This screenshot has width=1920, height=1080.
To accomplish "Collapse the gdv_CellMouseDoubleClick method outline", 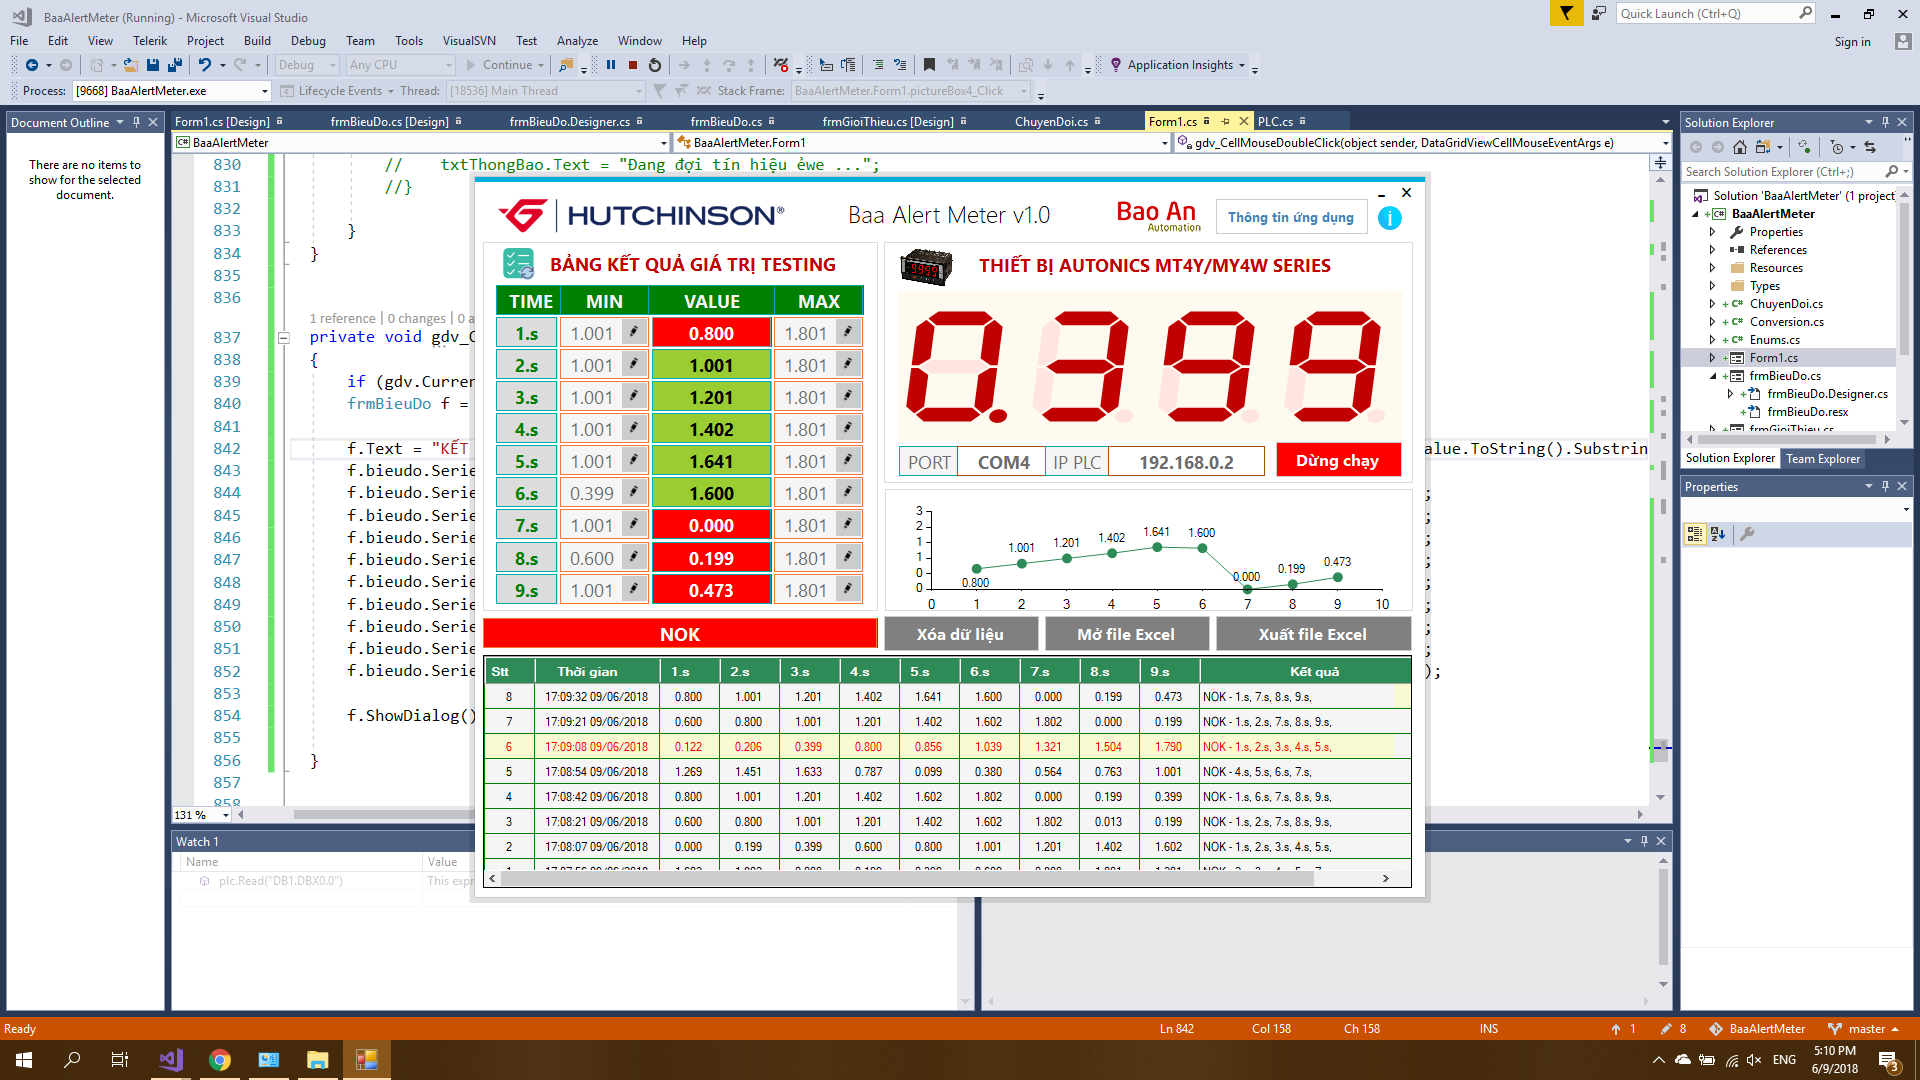I will click(284, 338).
